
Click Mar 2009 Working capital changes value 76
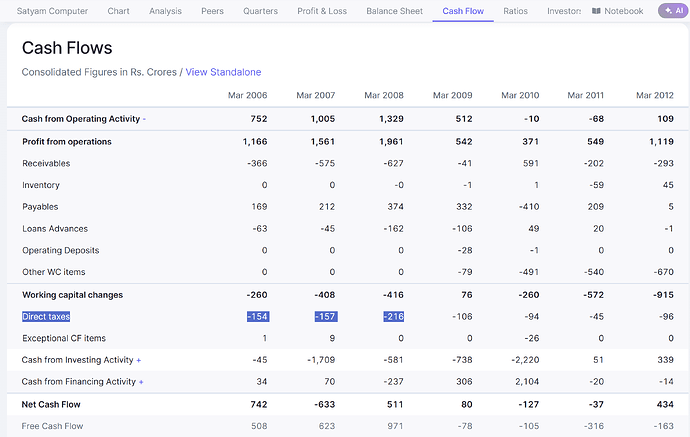click(467, 295)
